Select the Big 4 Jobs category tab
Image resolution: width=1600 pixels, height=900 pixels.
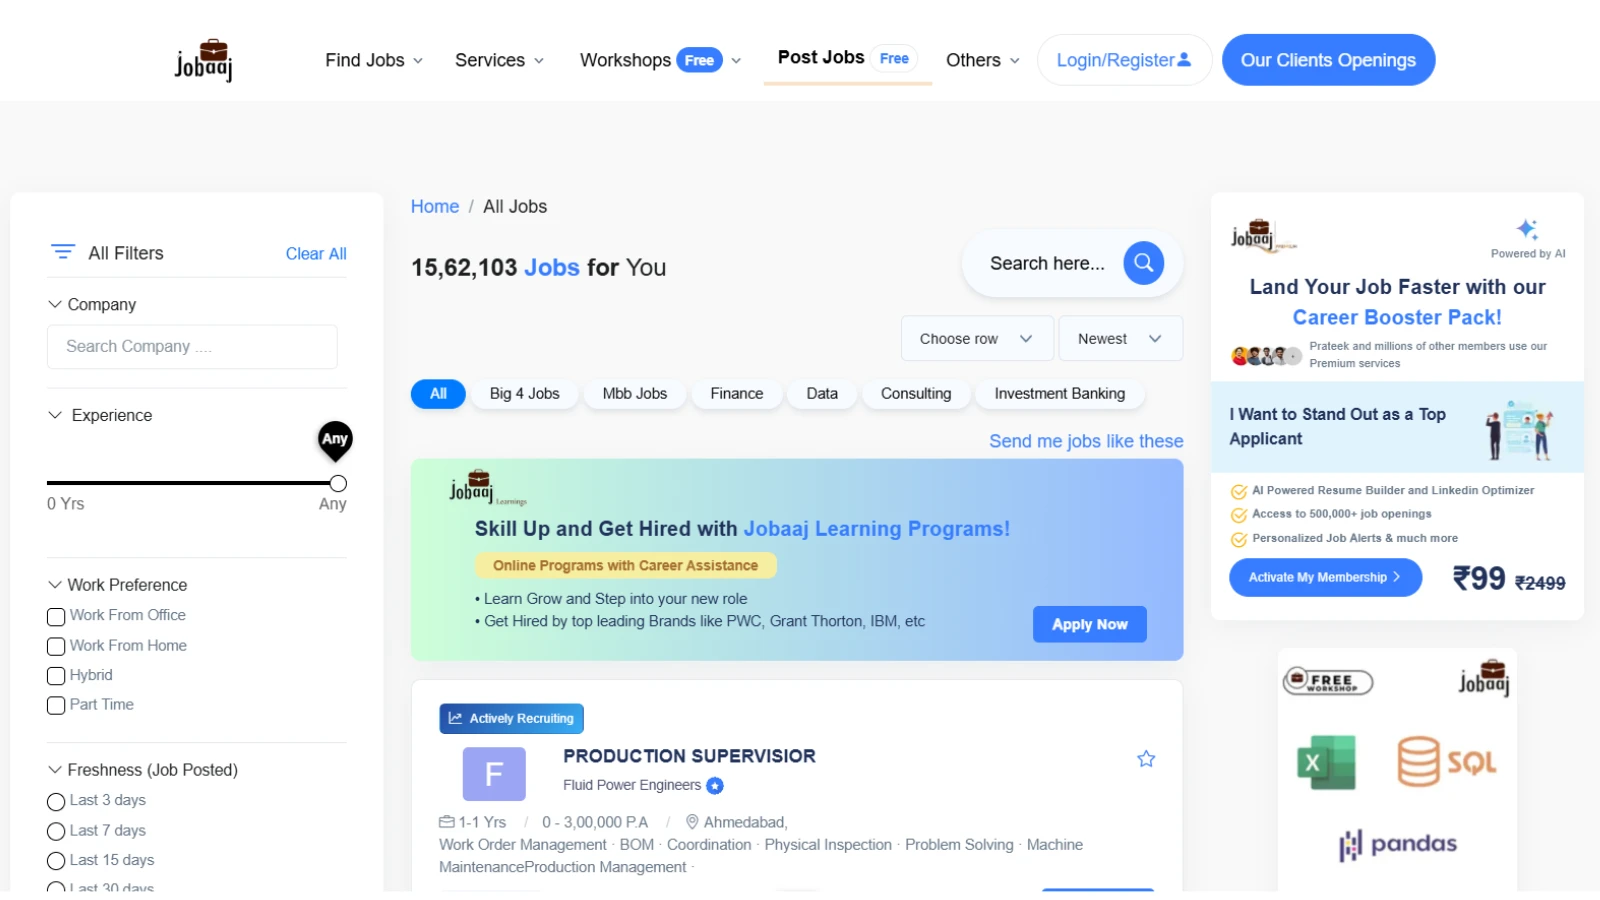[524, 394]
